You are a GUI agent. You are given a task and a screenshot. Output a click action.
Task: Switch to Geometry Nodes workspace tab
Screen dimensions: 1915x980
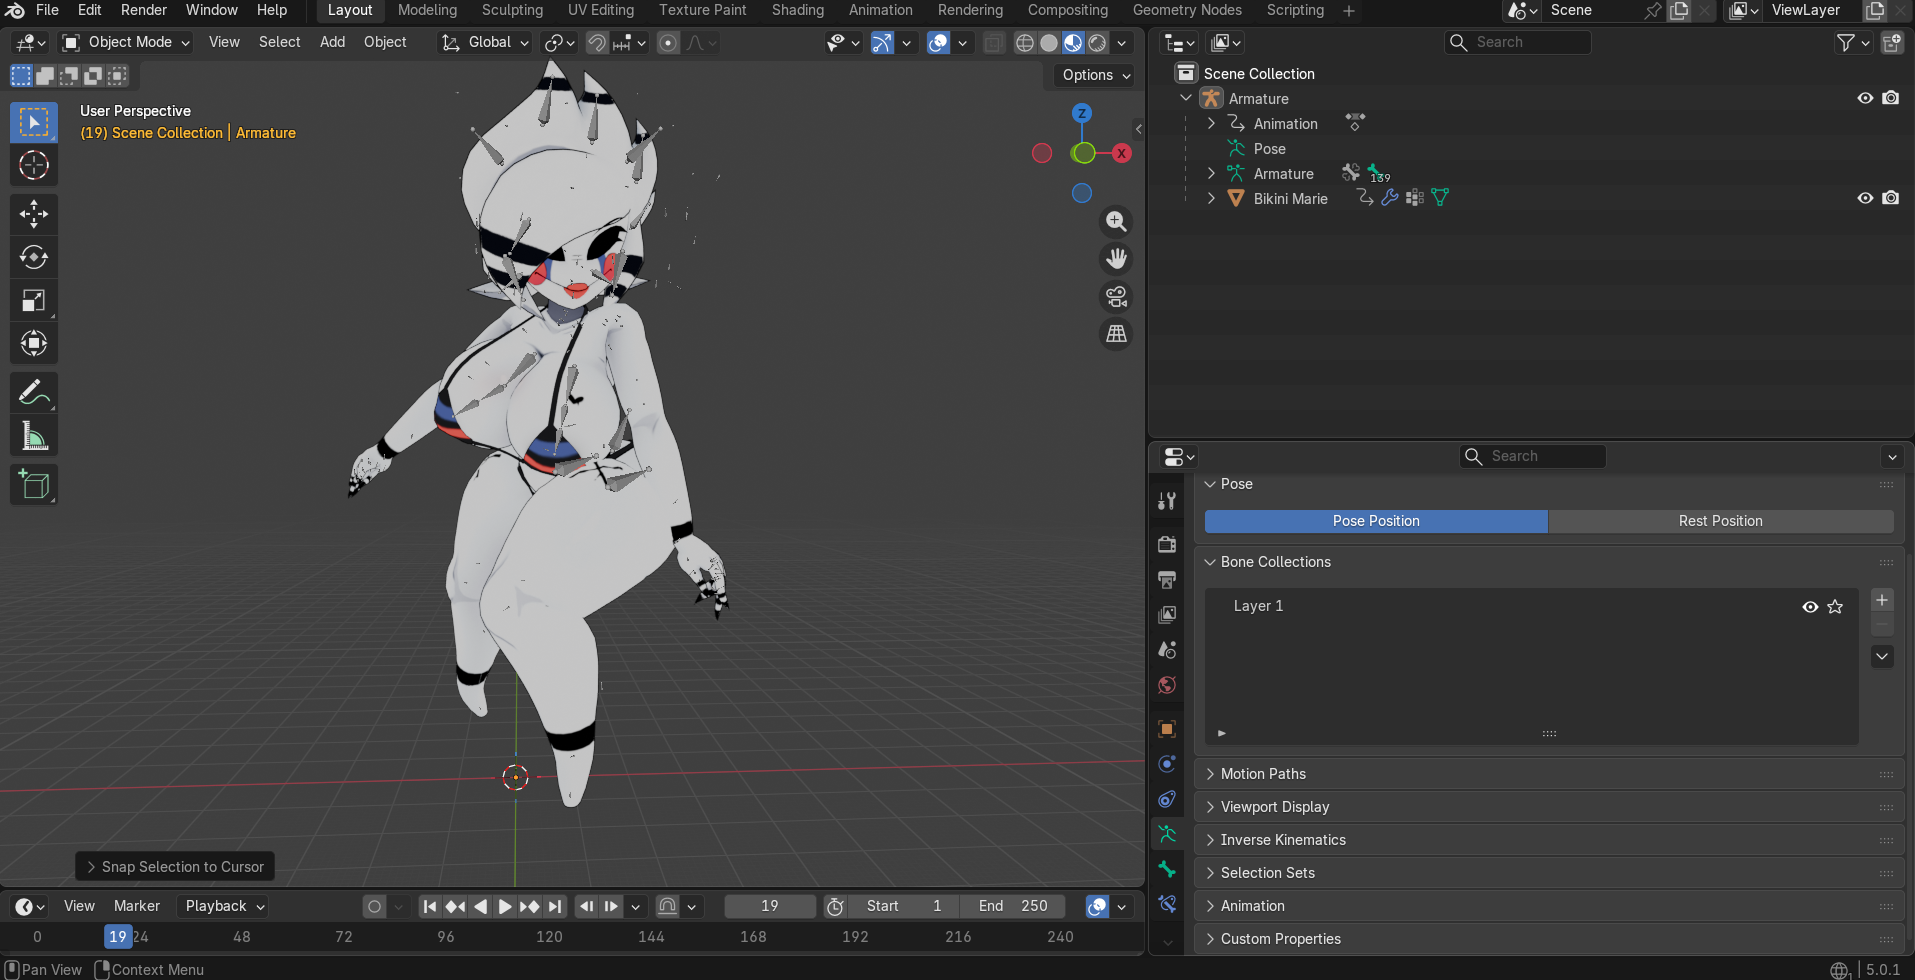click(1187, 10)
